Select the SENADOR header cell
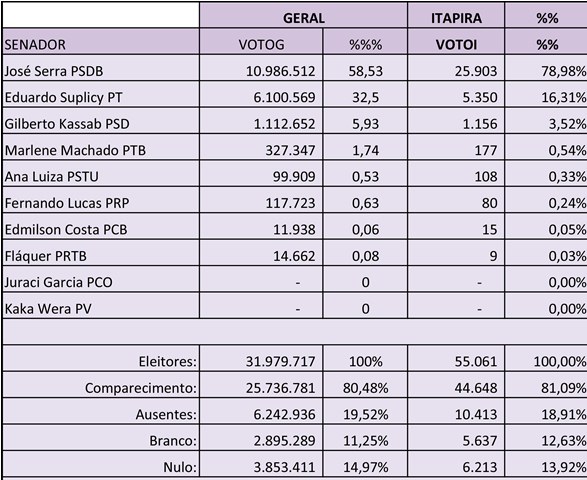 (101, 42)
